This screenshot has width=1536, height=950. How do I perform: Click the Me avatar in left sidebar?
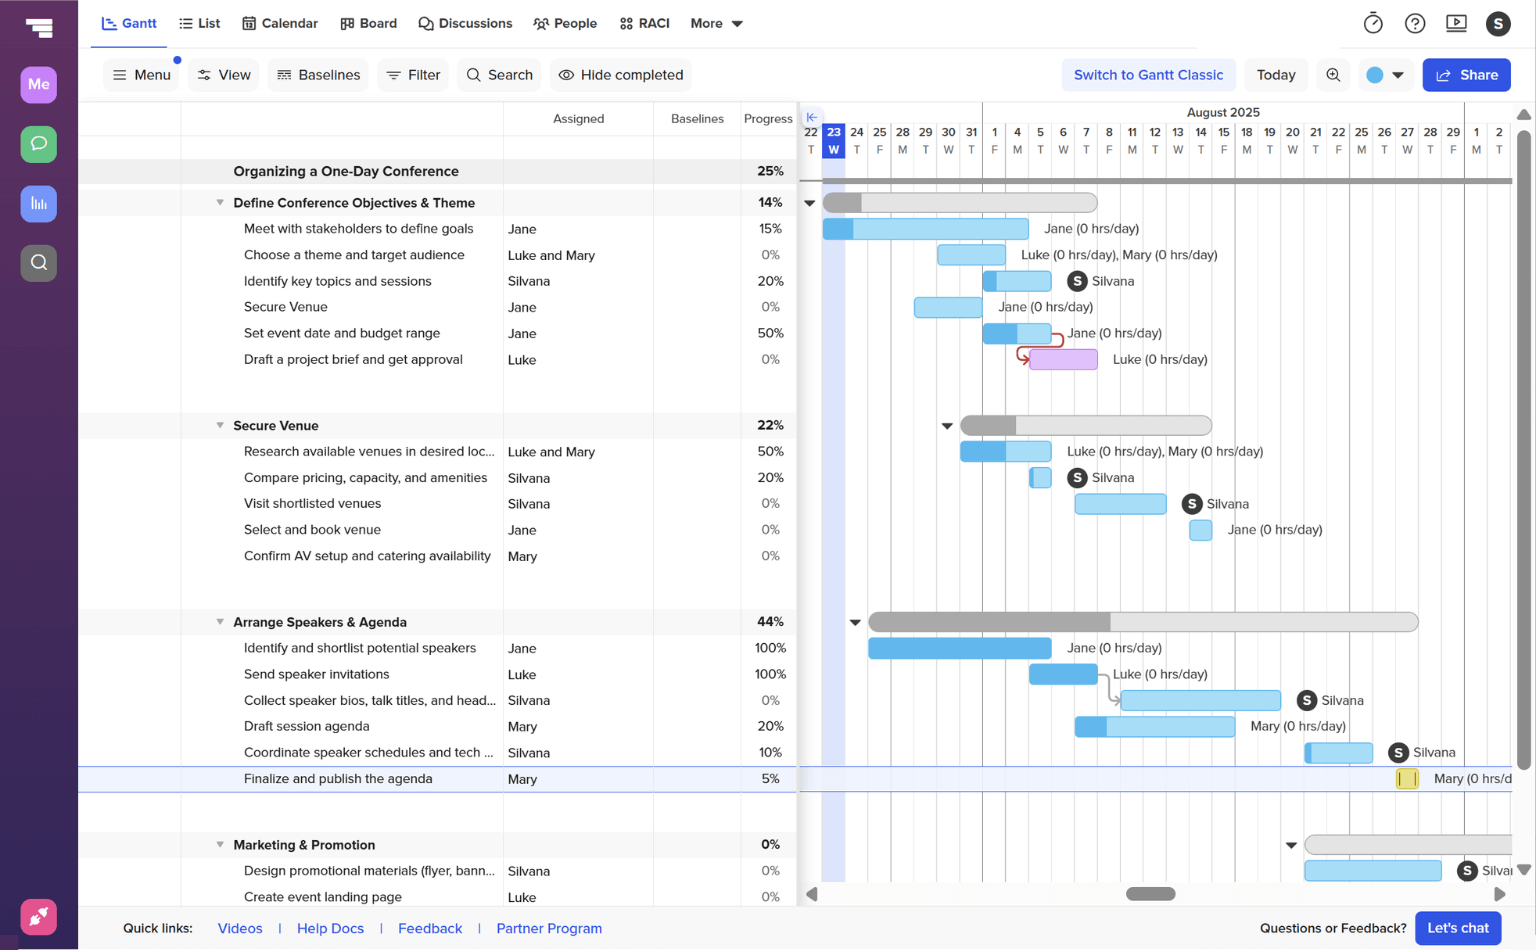38,85
